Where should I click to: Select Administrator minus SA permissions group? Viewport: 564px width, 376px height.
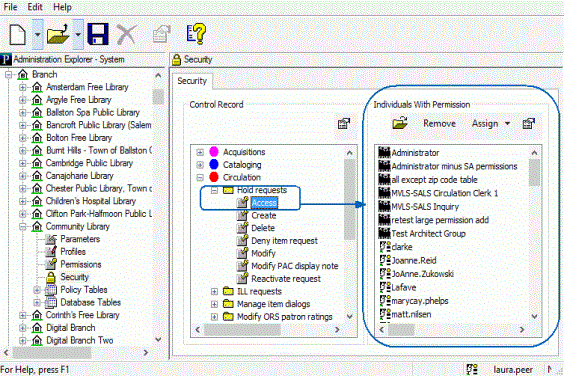454,166
